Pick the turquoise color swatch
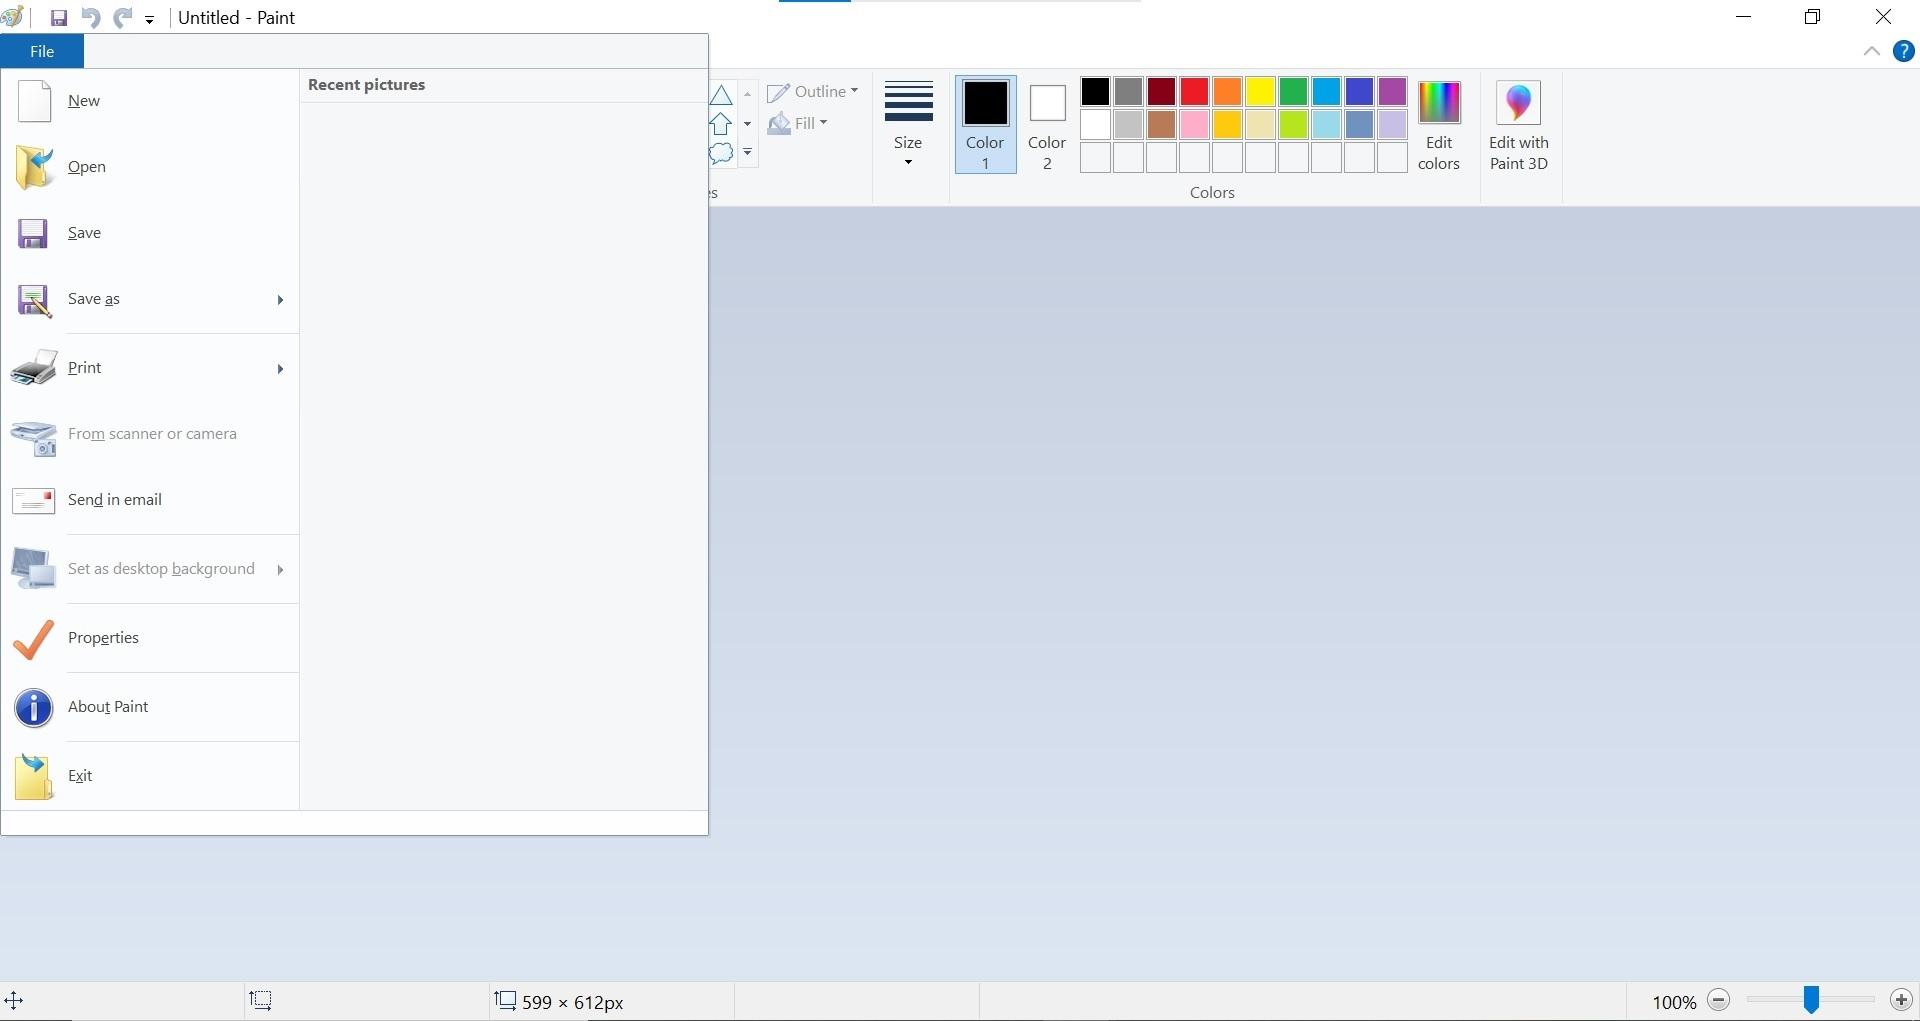This screenshot has height=1021, width=1920. coord(1326,92)
